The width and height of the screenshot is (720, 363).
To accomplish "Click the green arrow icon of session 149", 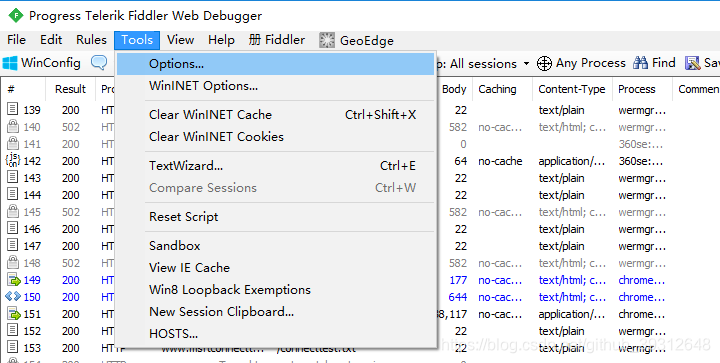I will pos(14,279).
